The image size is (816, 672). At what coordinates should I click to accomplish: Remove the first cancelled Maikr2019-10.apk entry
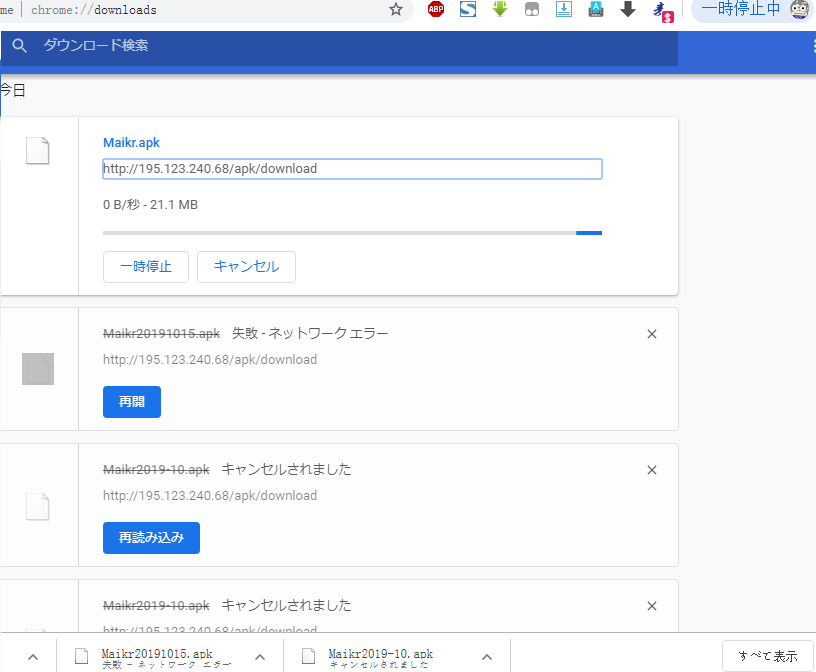652,470
